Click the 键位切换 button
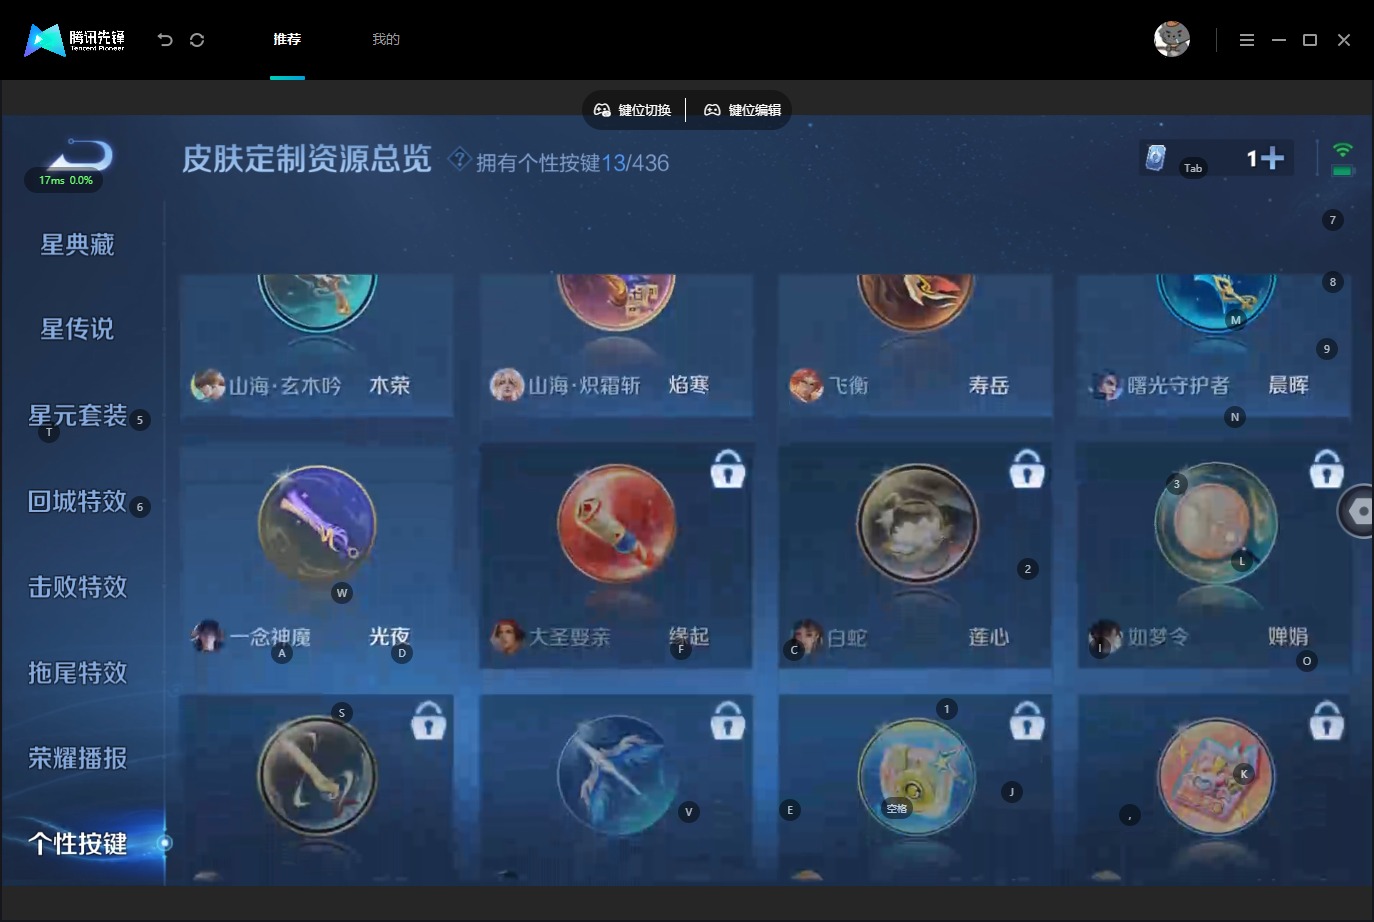1374x922 pixels. tap(633, 110)
